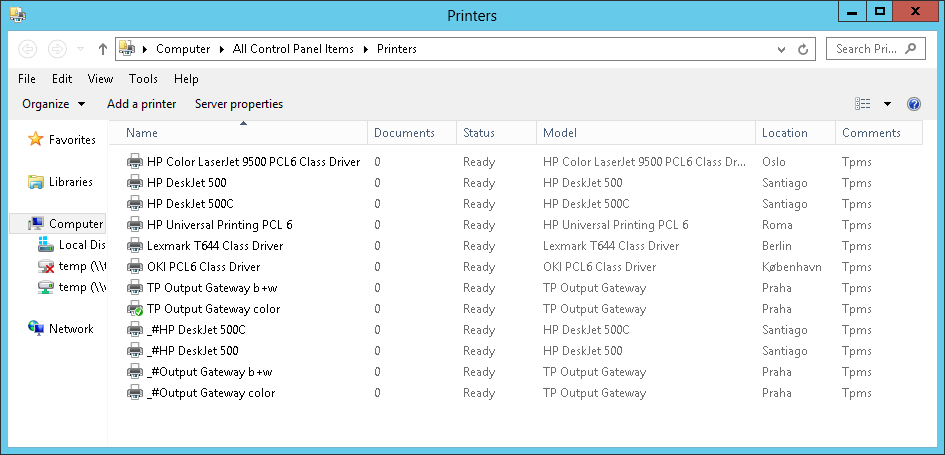
Task: Click All Control Panel Items breadcrumb
Action: point(293,49)
